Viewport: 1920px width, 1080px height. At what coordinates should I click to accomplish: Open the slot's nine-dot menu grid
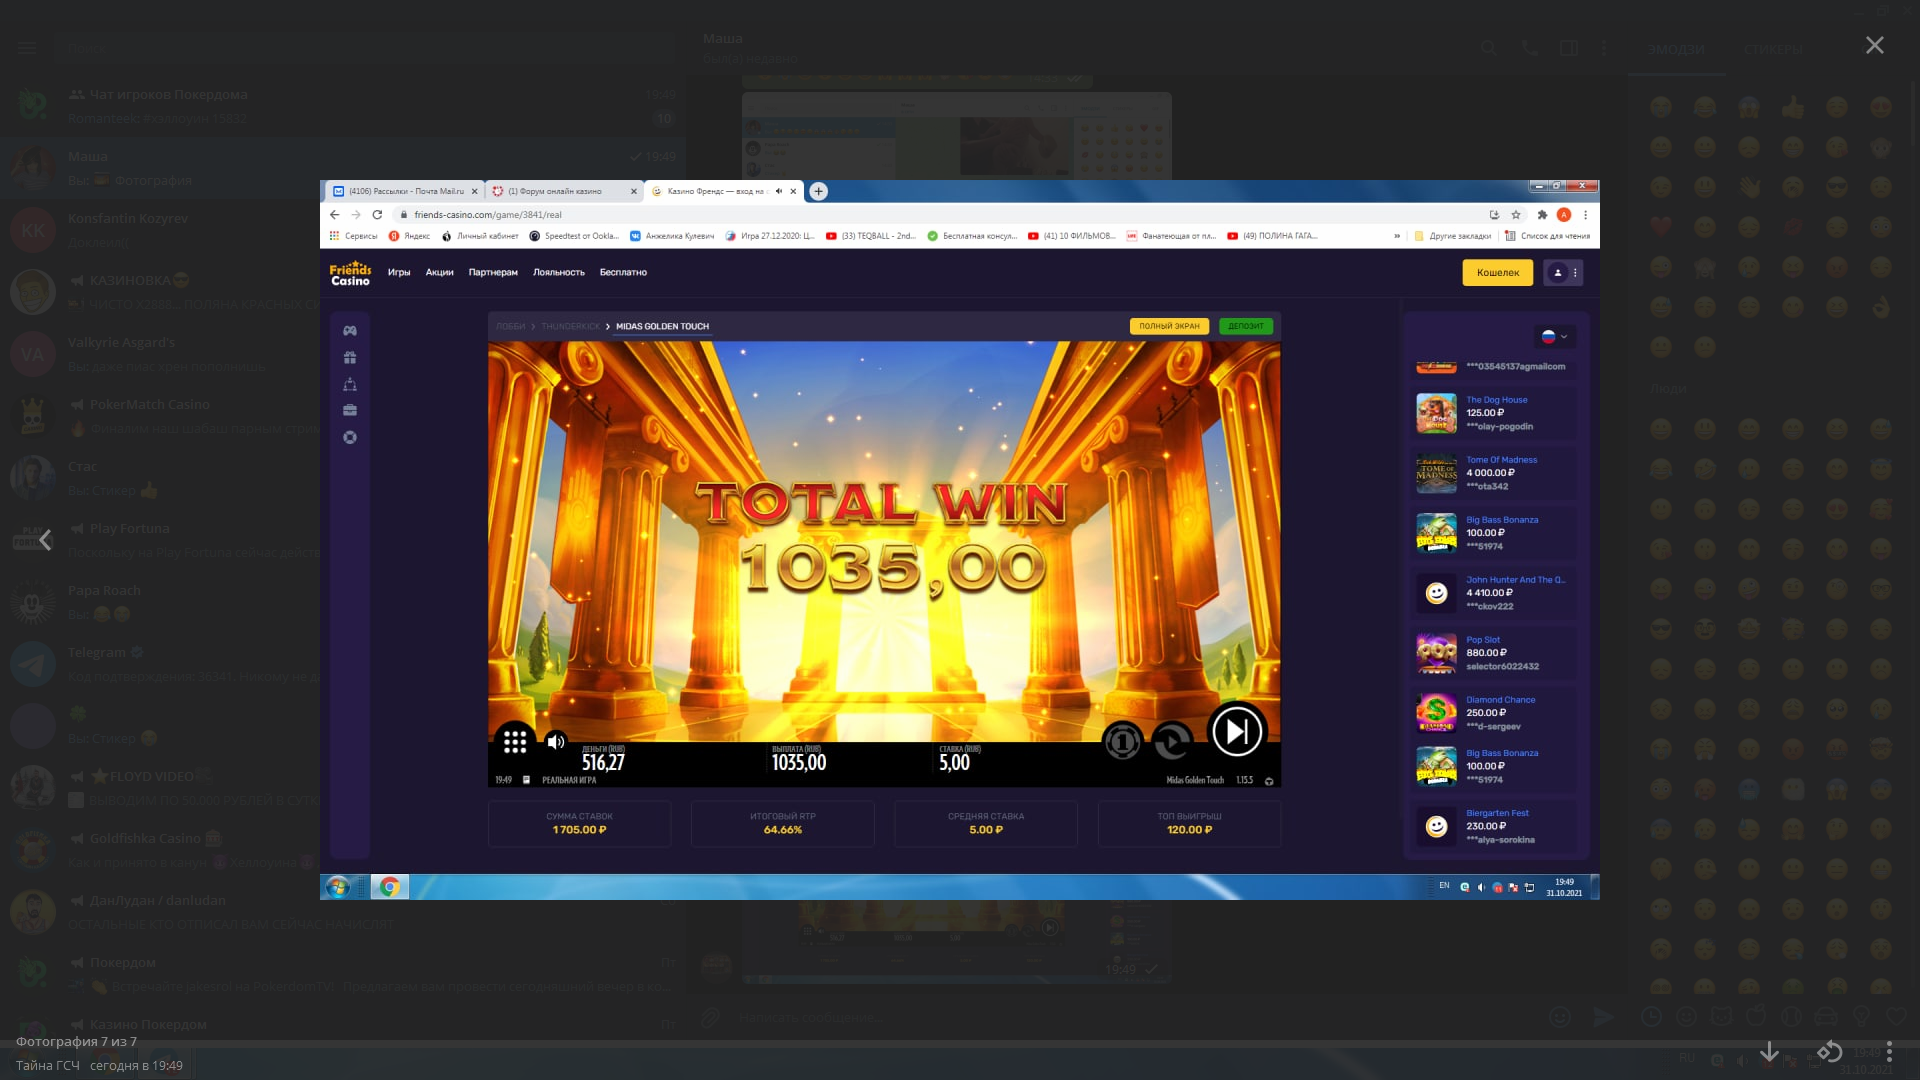[515, 741]
